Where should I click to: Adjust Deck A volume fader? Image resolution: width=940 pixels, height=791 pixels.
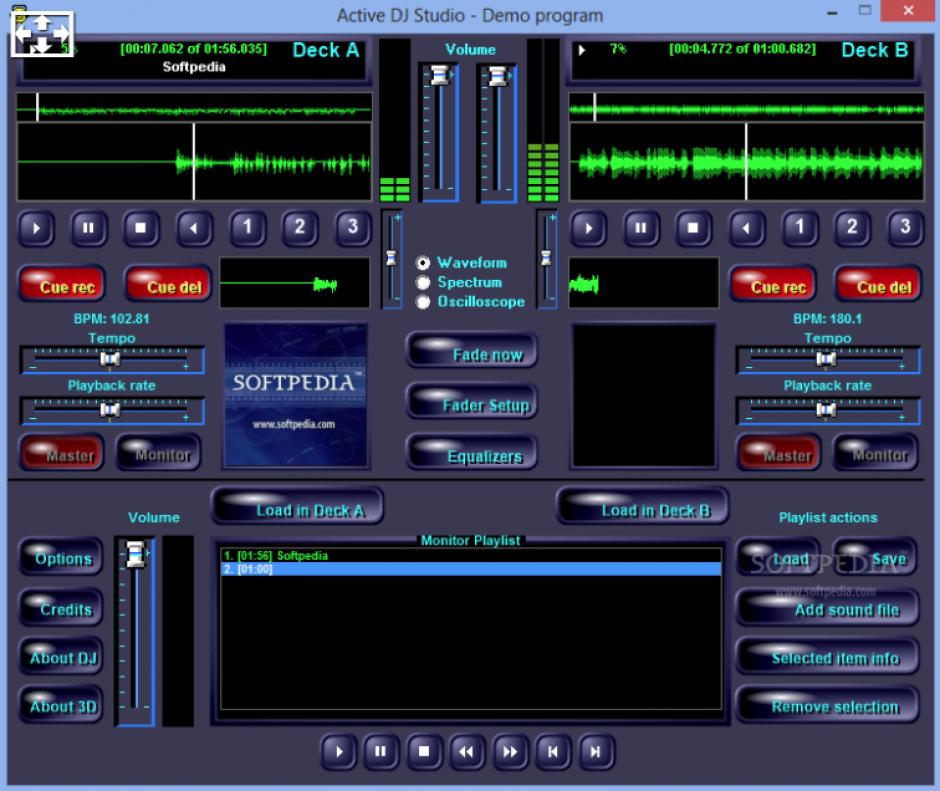(x=440, y=76)
